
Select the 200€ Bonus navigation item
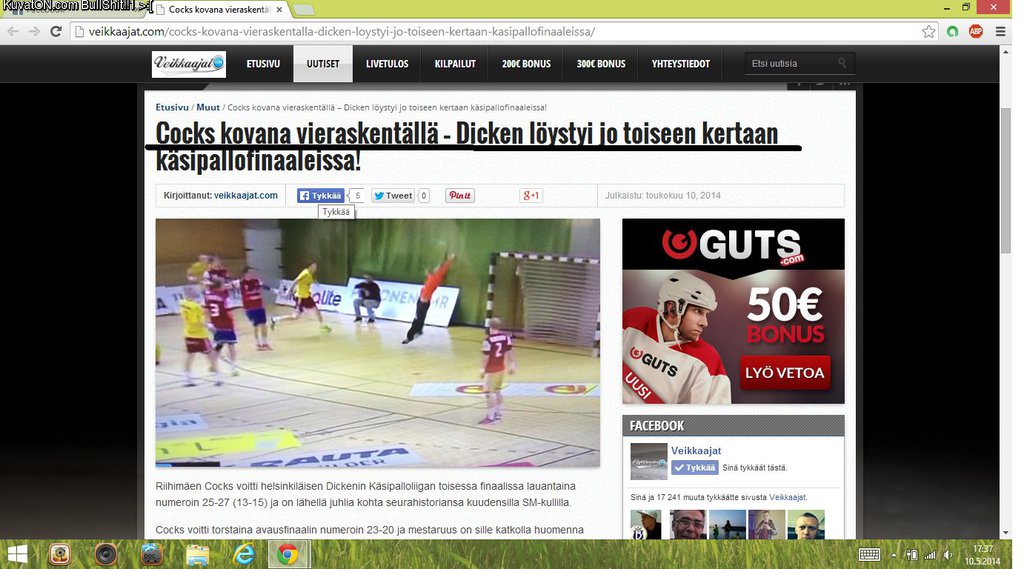(x=526, y=64)
